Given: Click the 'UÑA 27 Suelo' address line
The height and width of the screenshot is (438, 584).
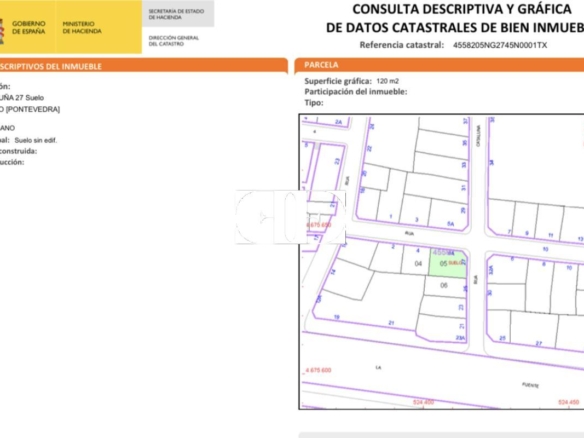Looking at the screenshot, I should point(22,98).
